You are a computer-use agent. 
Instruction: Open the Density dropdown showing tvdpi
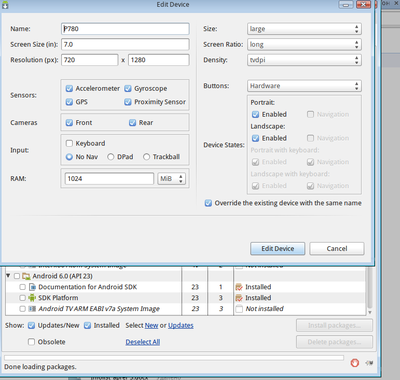[304, 60]
